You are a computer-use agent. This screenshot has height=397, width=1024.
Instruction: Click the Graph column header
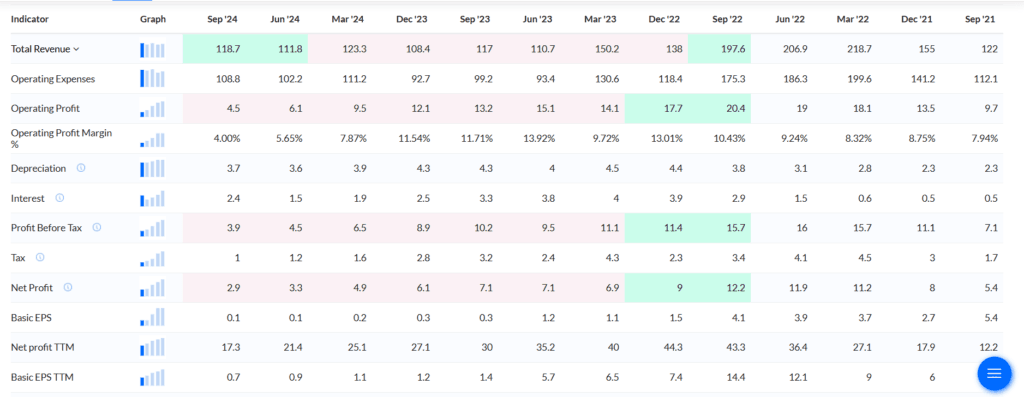pos(153,20)
